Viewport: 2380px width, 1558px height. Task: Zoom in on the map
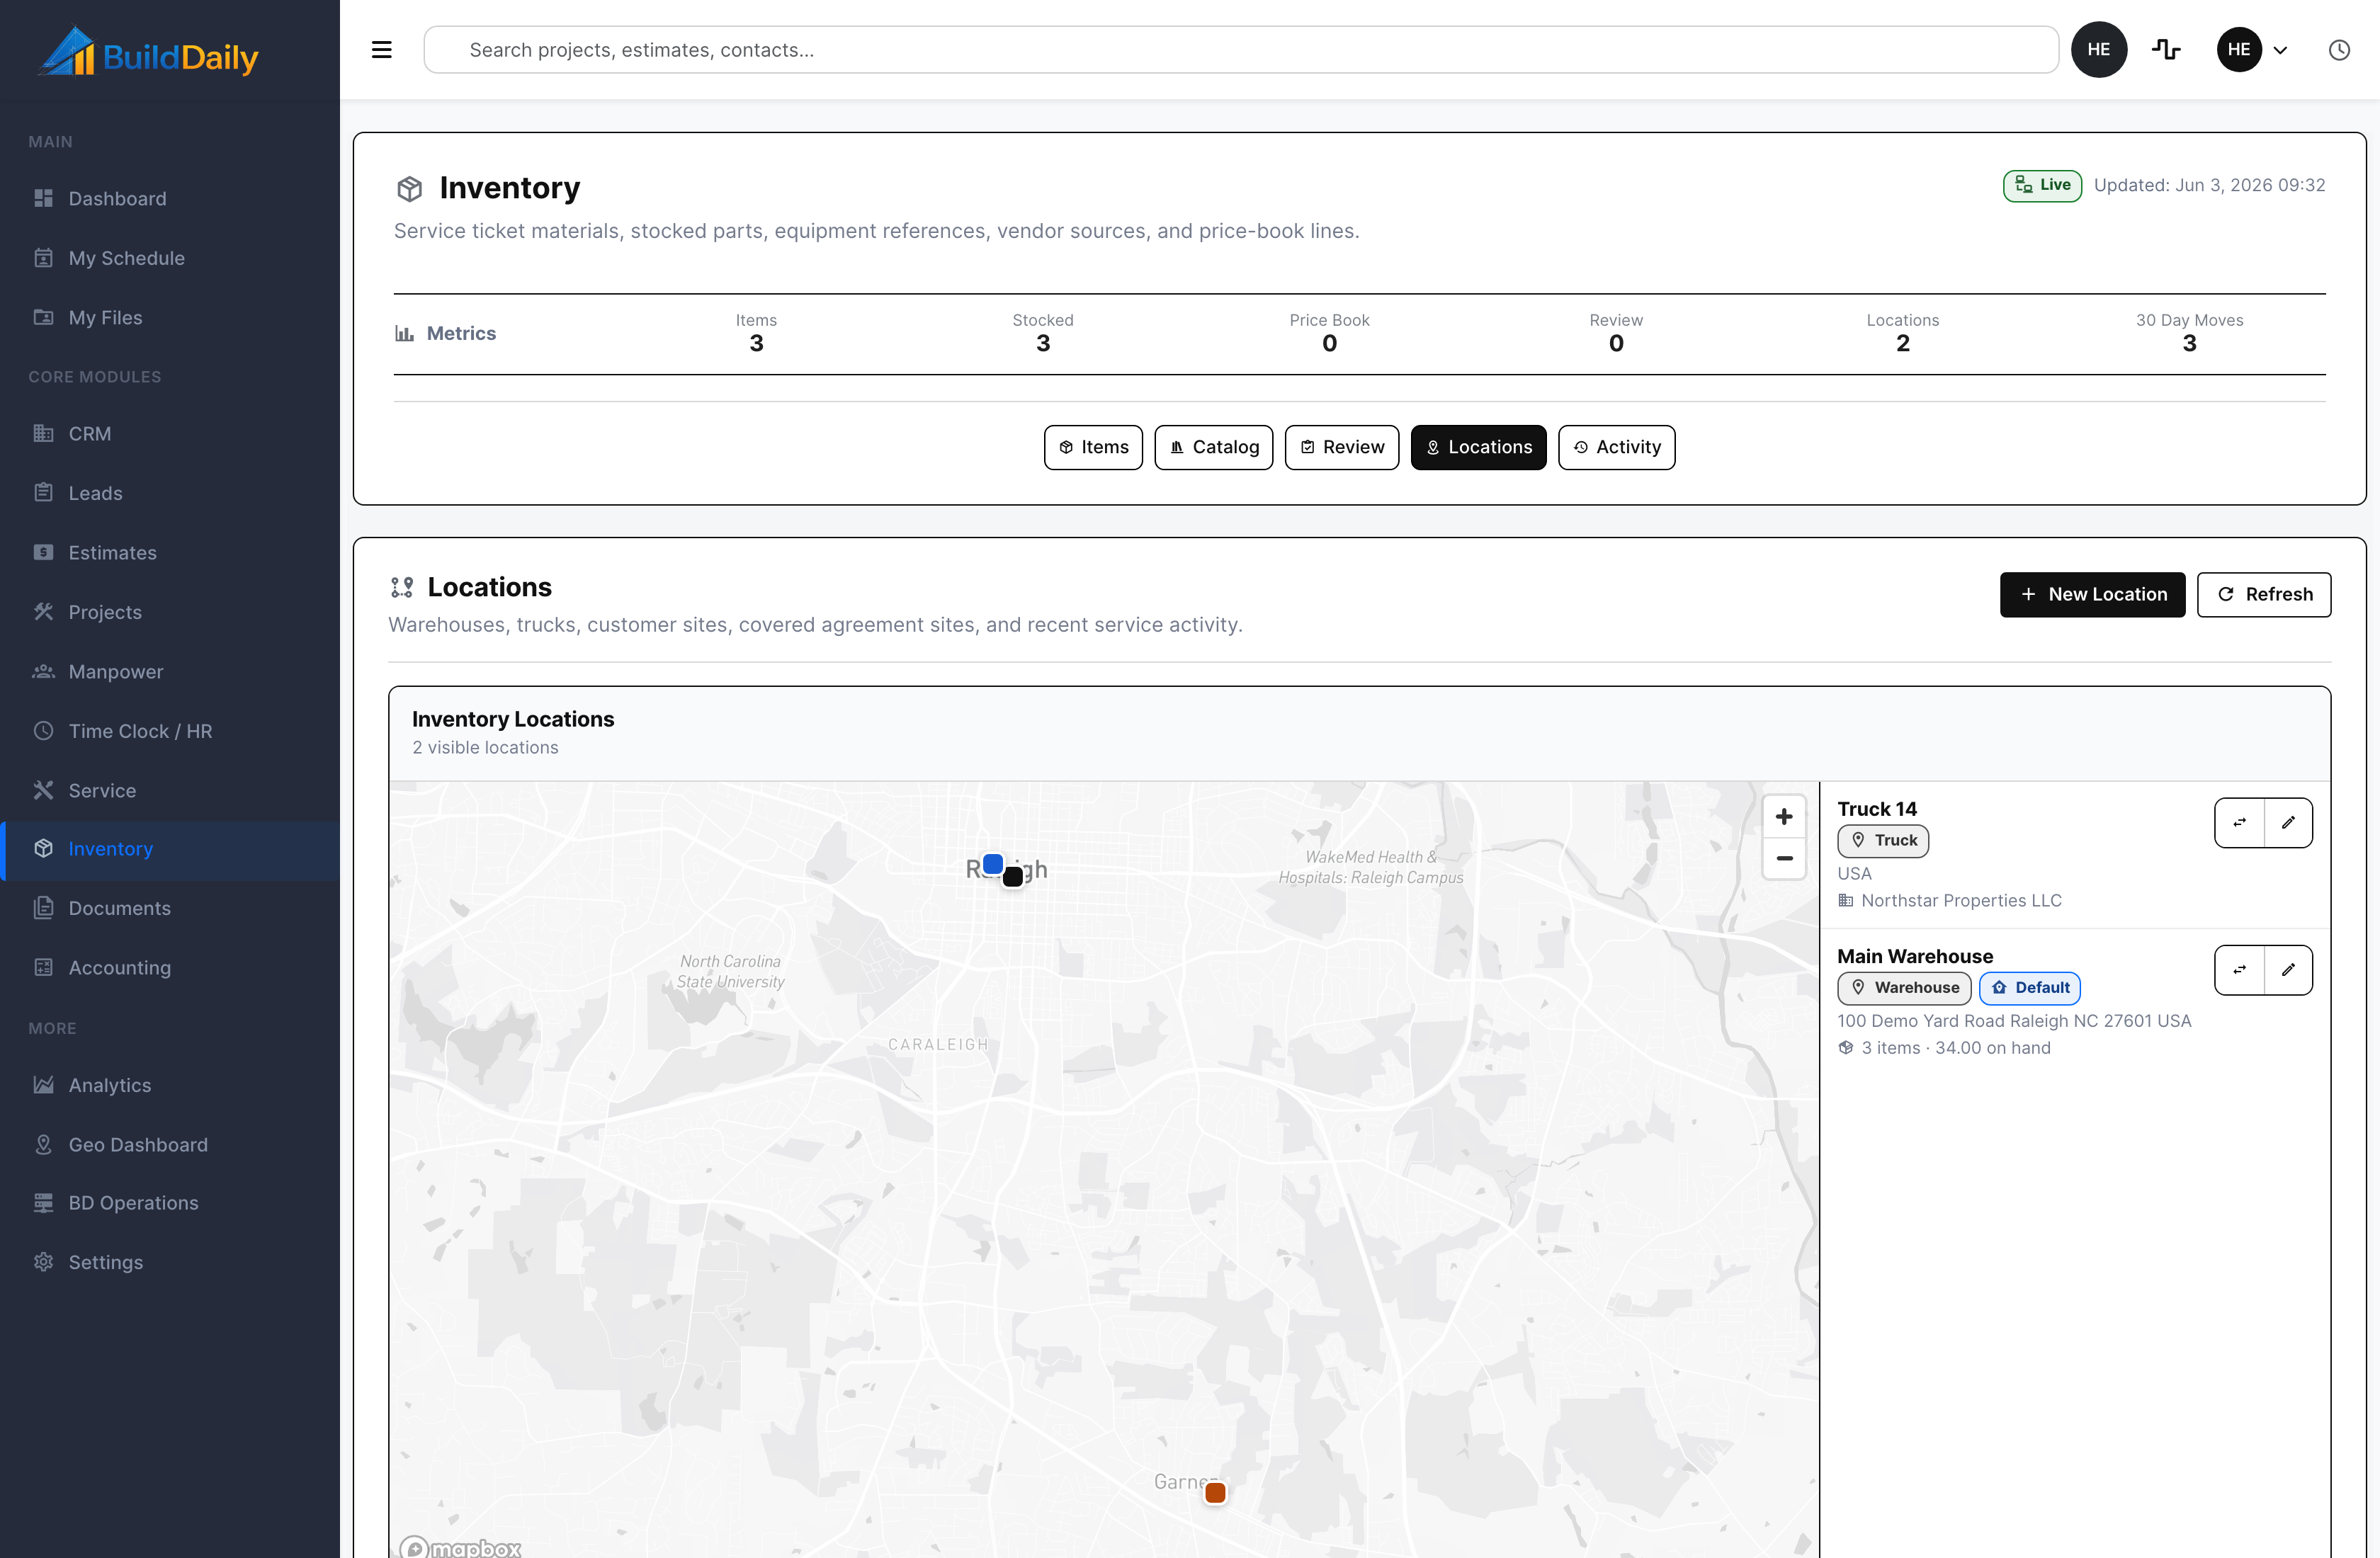(1784, 817)
